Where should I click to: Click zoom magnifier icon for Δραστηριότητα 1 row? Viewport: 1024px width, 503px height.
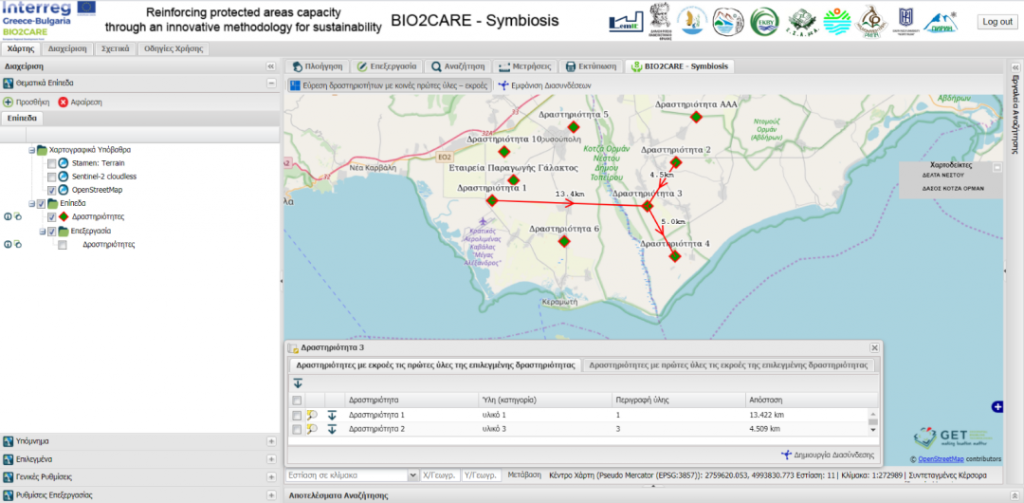click(x=312, y=415)
